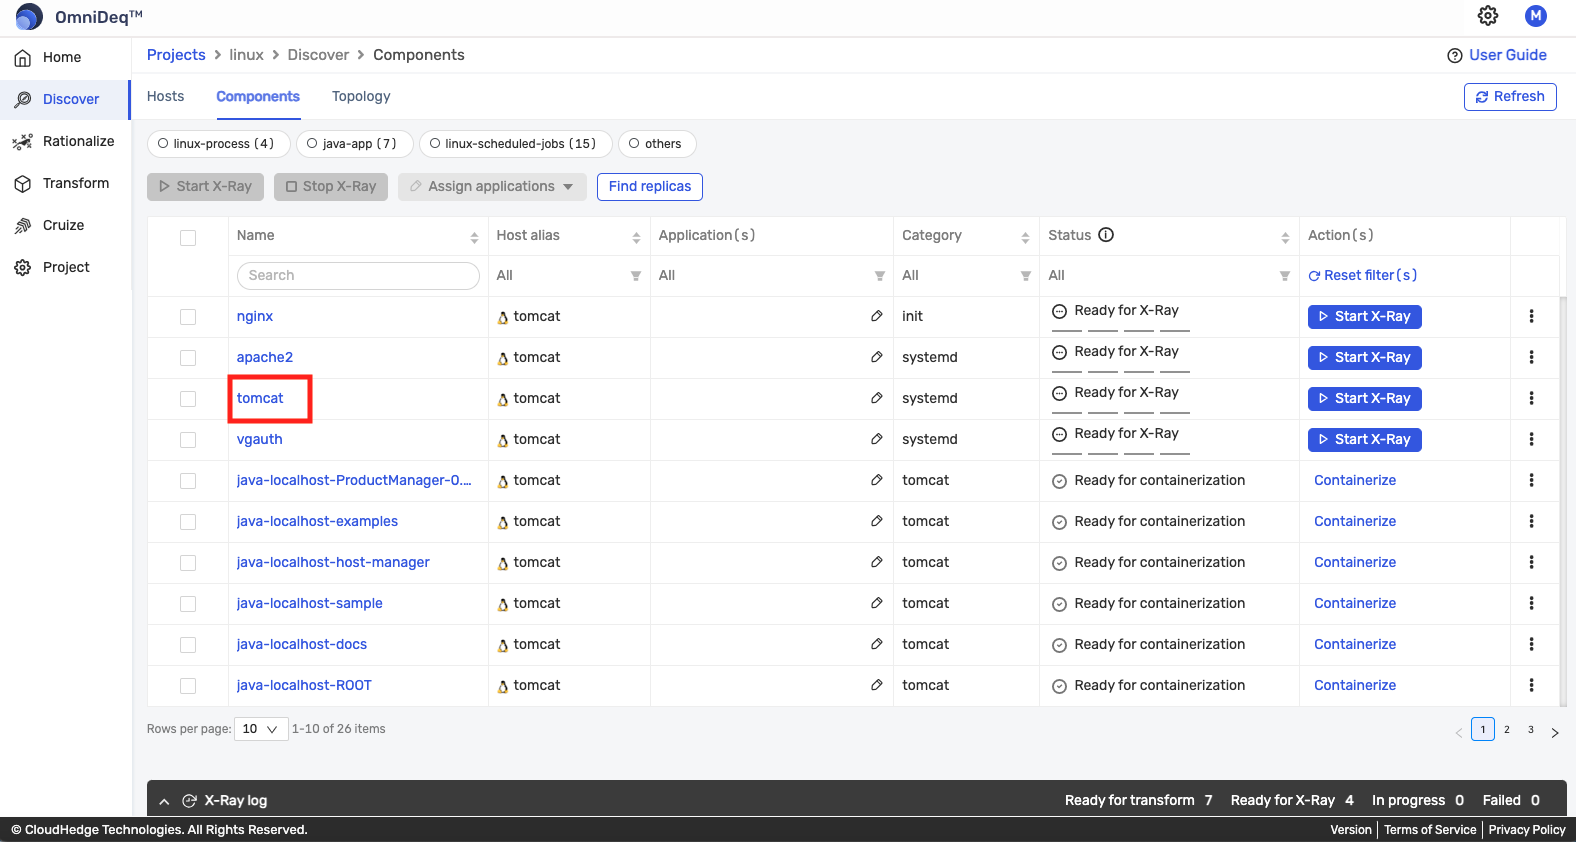Open more actions for java-localhost-sample

[1531, 603]
